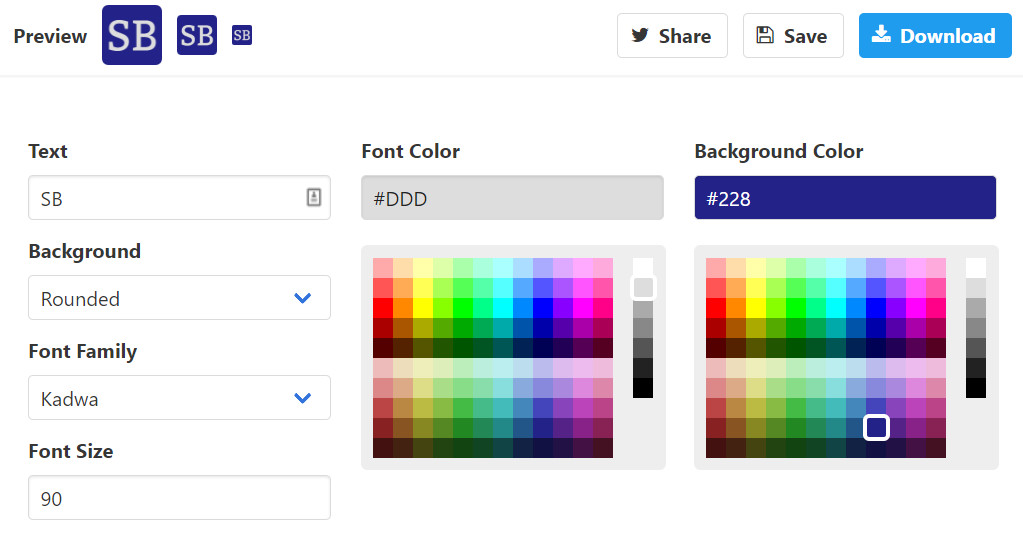Pick cyan in Background Color palette
1023x559 pixels.
pos(836,308)
